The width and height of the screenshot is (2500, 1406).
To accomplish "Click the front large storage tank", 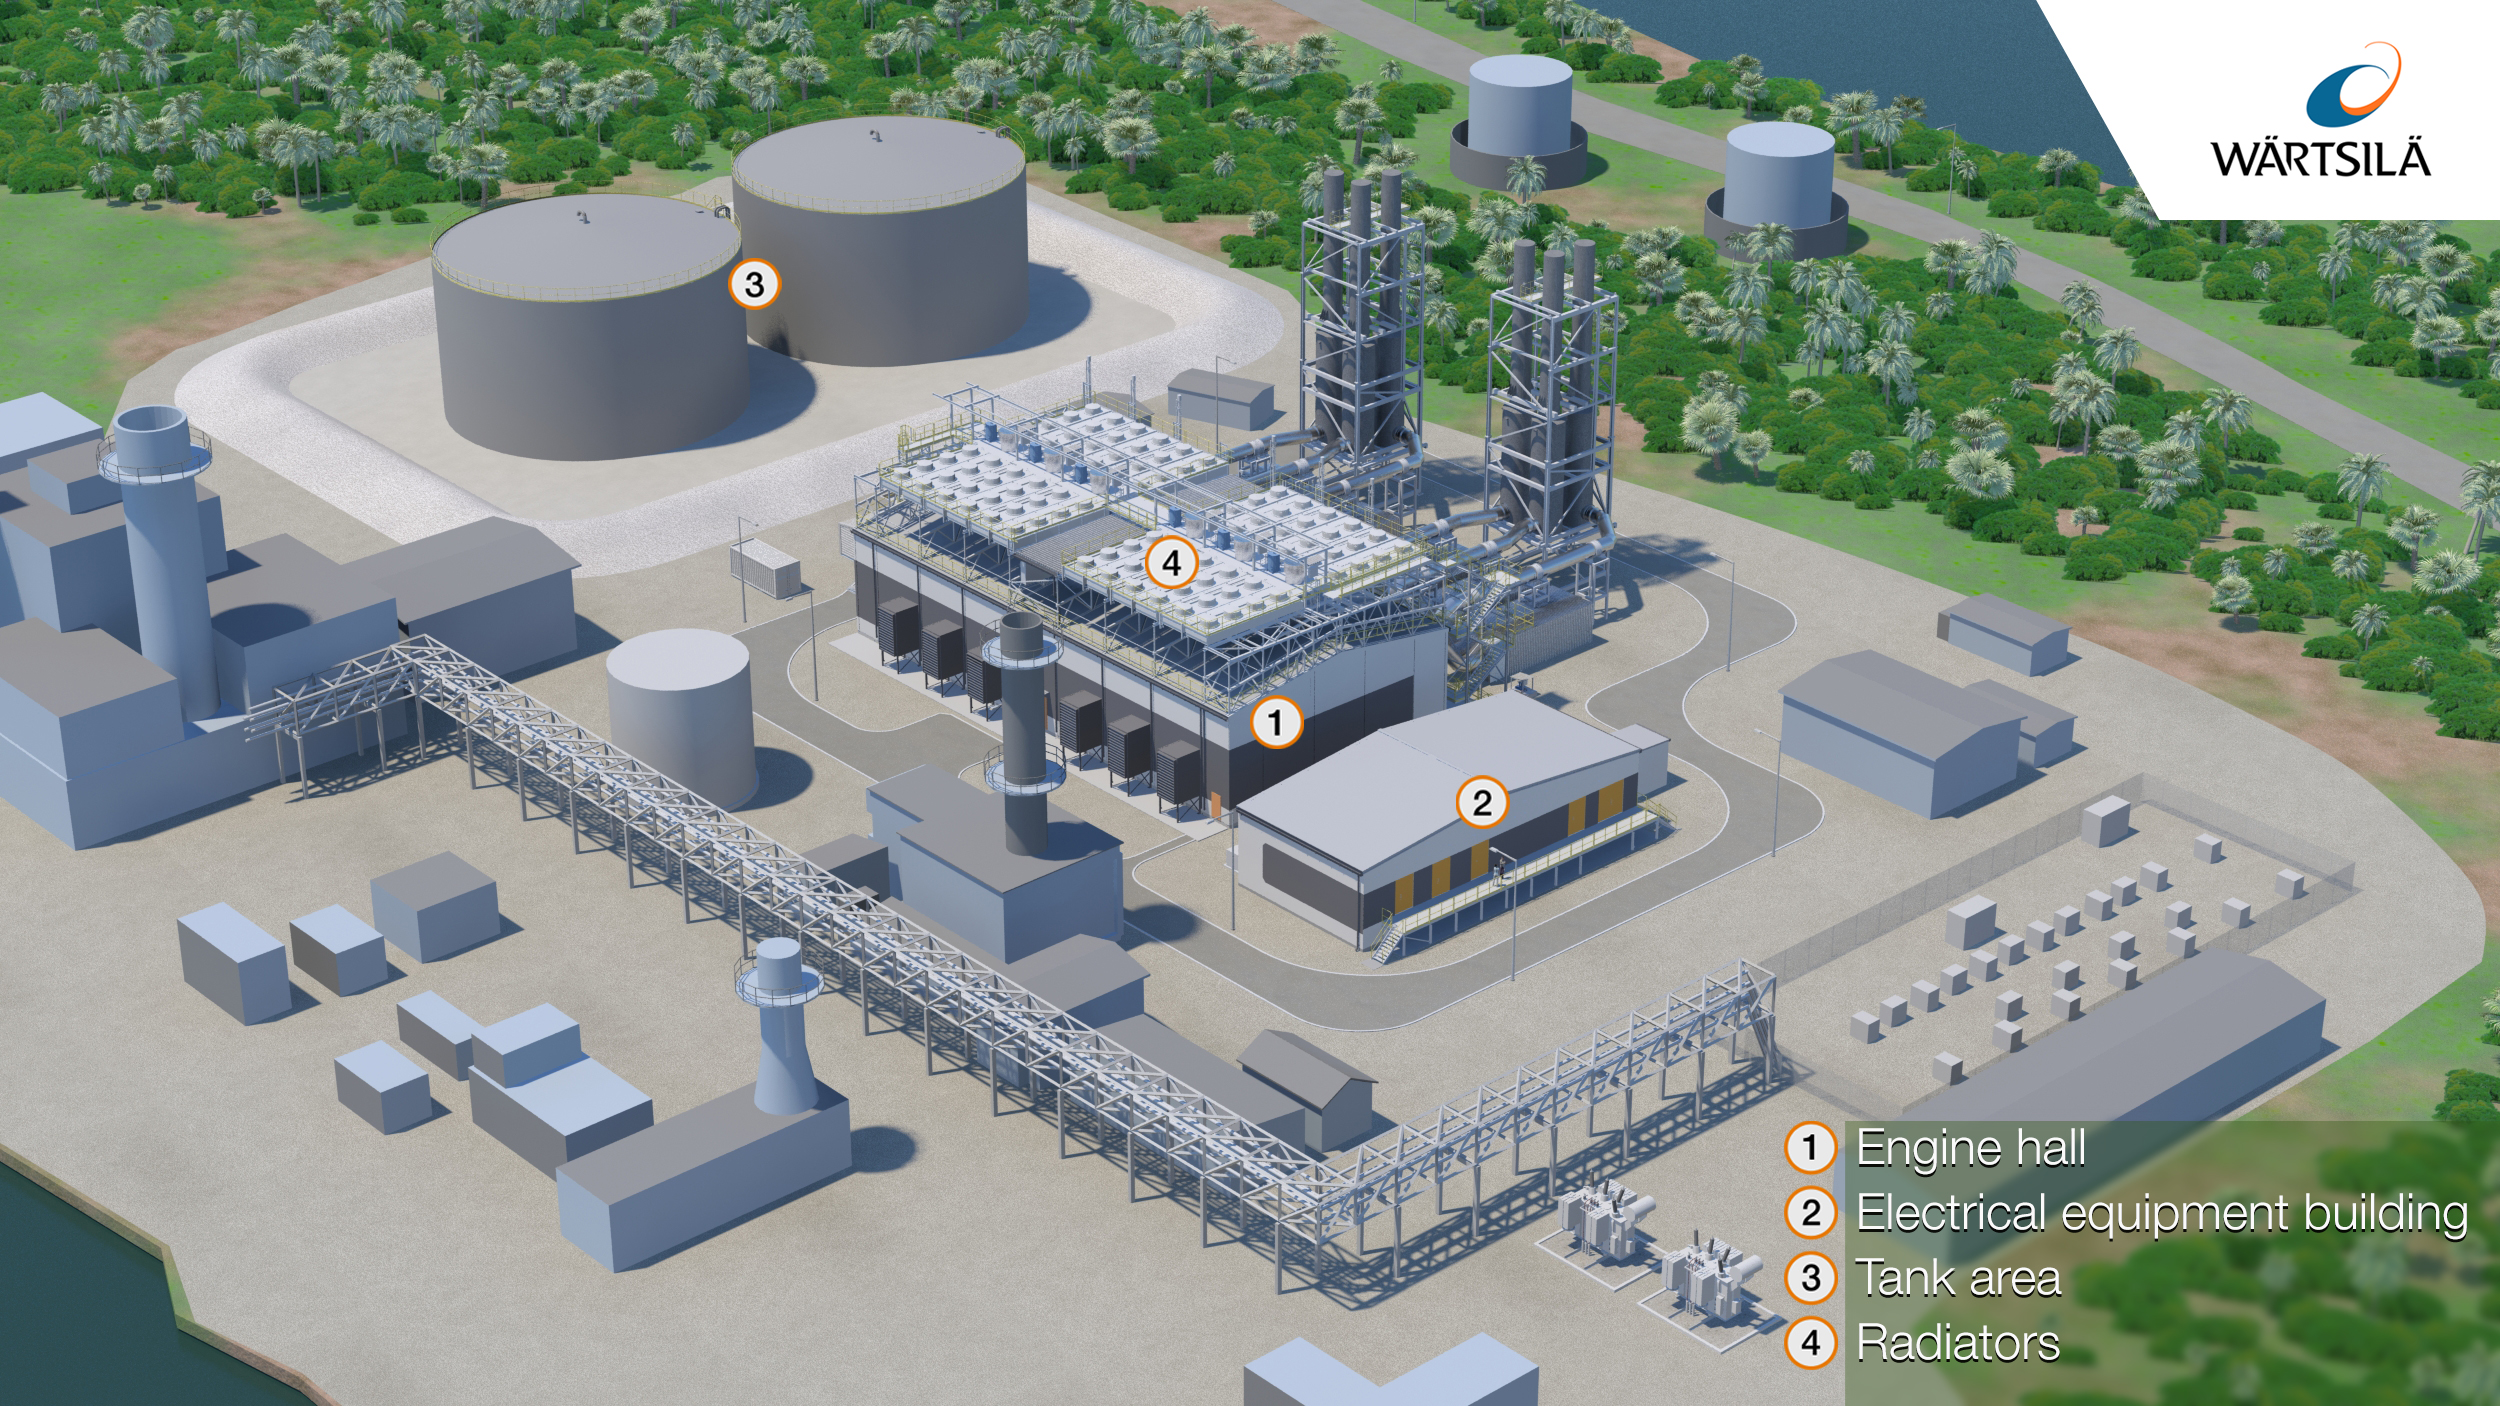I will tap(590, 330).
